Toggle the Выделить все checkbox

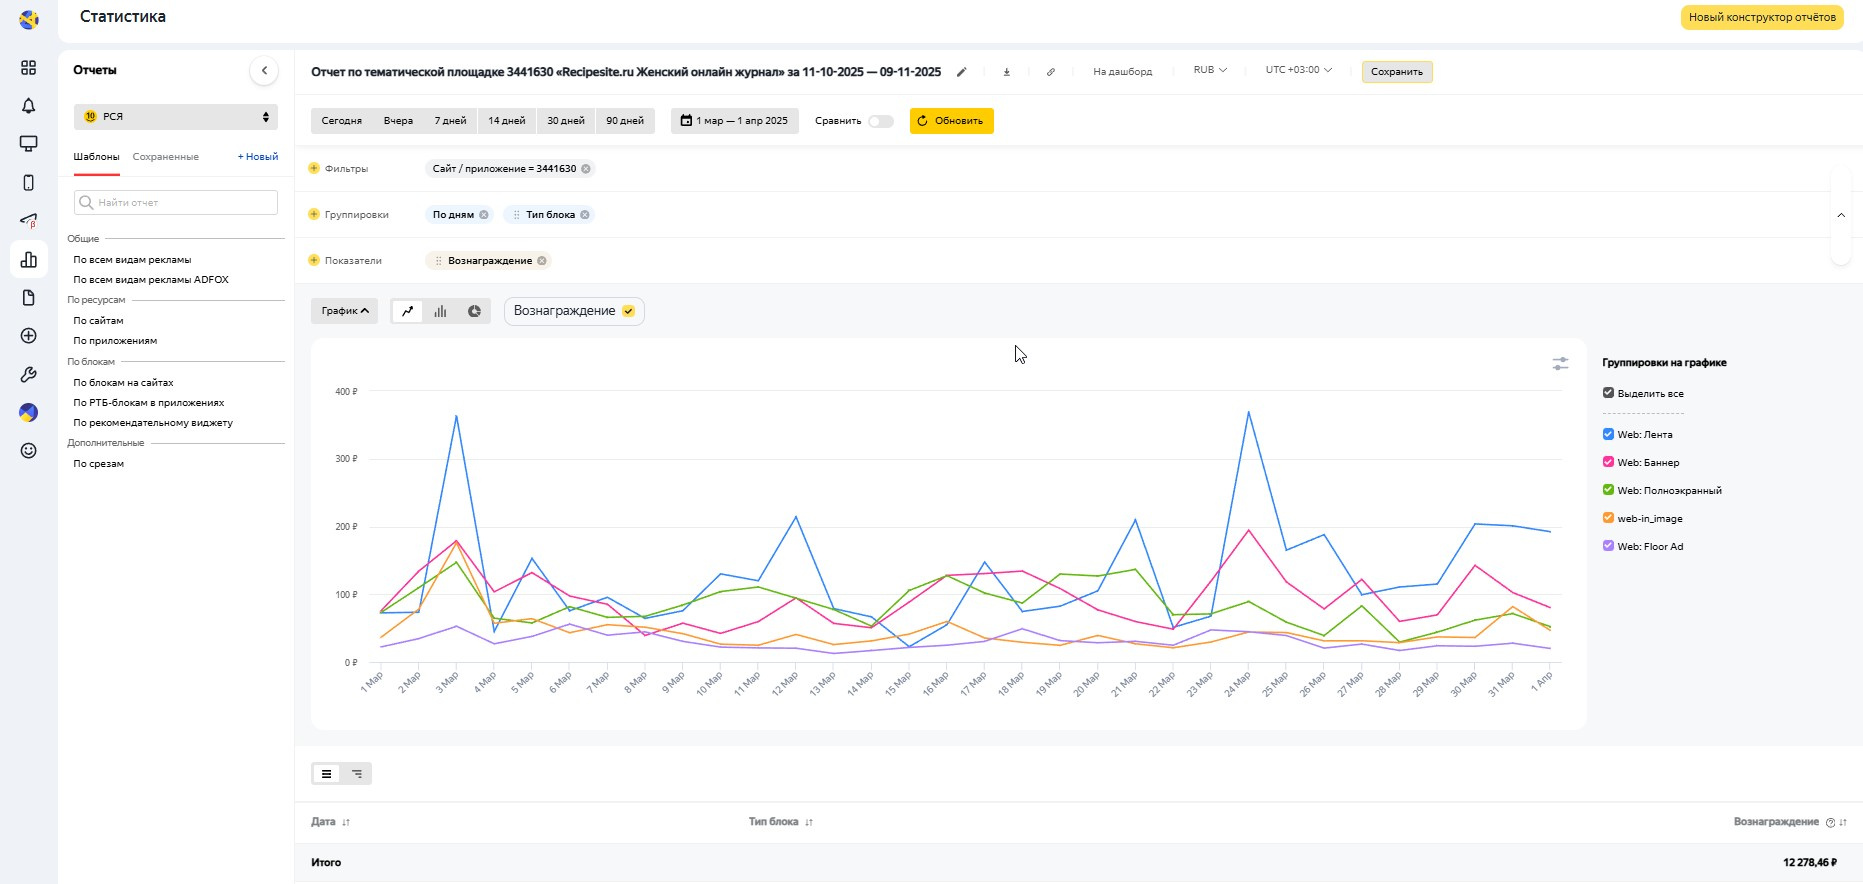coord(1608,393)
